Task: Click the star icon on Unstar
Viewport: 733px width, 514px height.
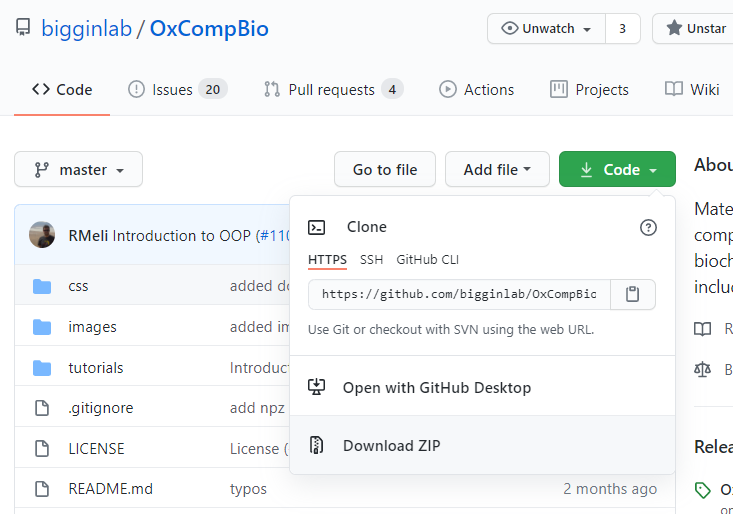Action: (674, 28)
